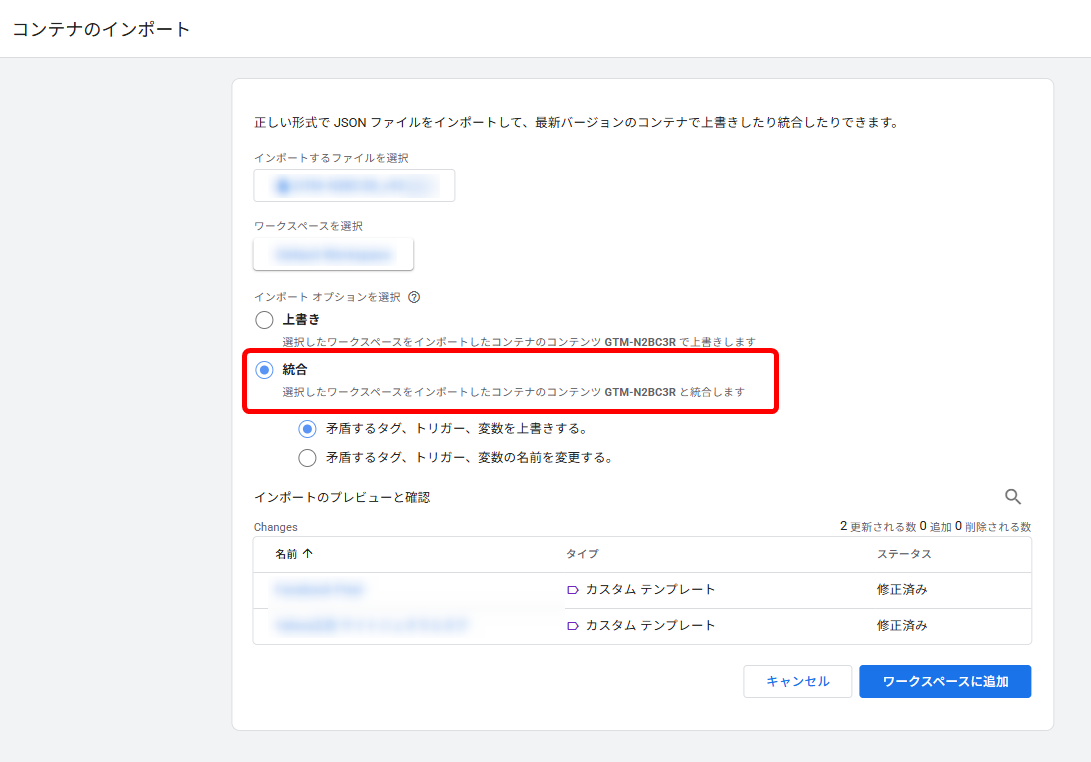1091x762 pixels.
Task: Choose 矛盾するタグ、トリガー、変数を上書きする
Action: tap(308, 429)
